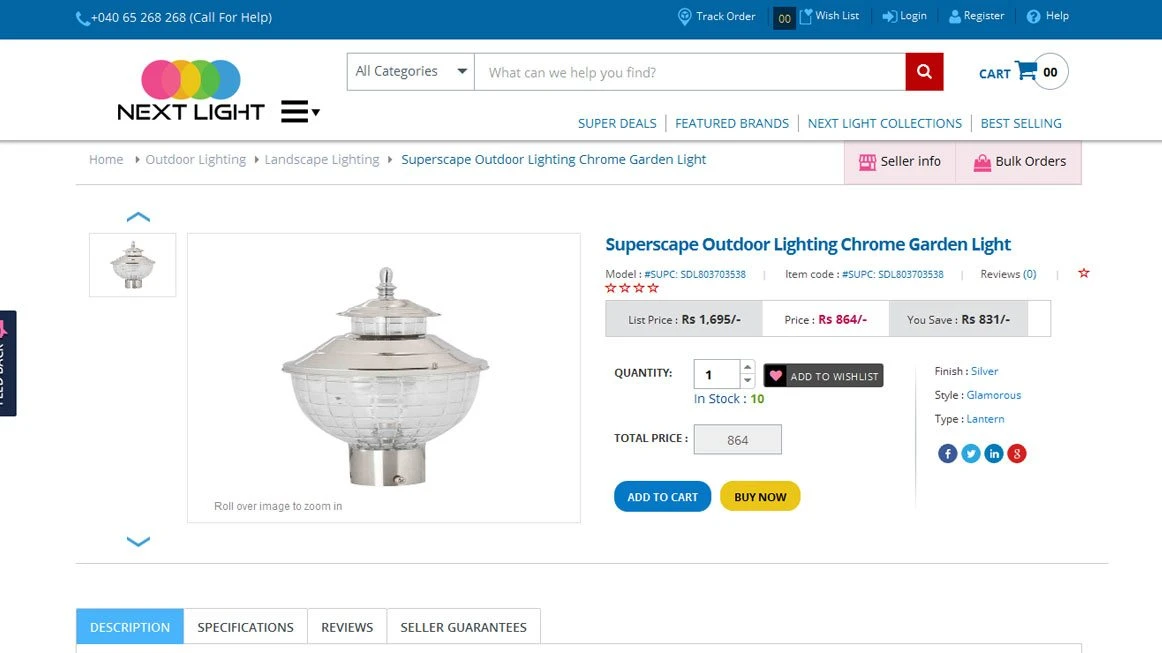
Task: Click the Track Order location icon
Action: [x=685, y=17]
